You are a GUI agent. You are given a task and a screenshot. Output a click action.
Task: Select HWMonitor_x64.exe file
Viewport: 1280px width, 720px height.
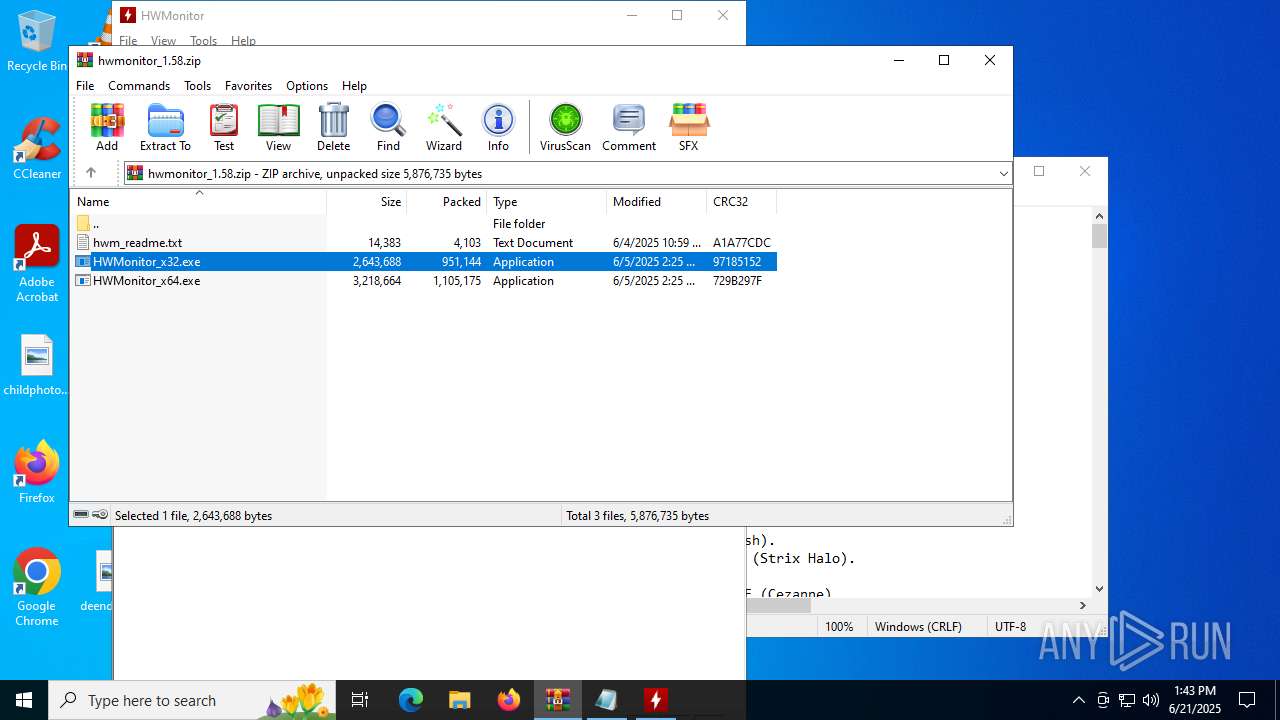click(x=424, y=281)
